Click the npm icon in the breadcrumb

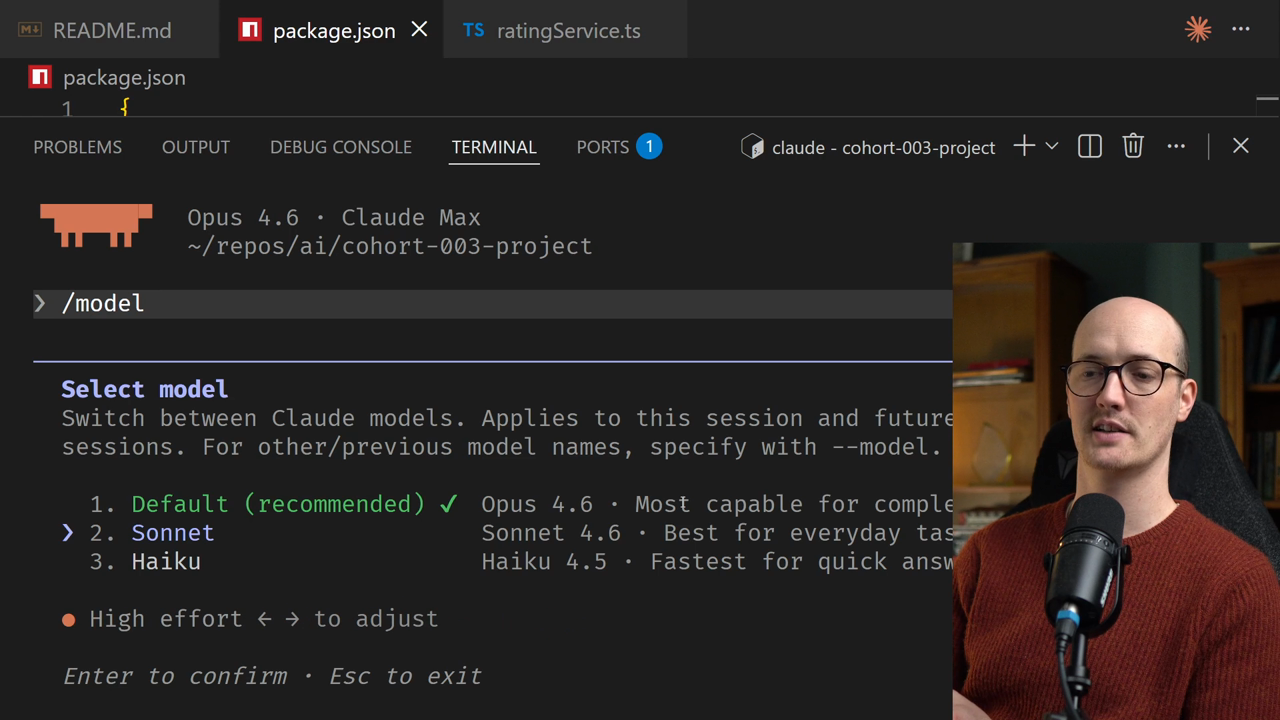[x=40, y=77]
